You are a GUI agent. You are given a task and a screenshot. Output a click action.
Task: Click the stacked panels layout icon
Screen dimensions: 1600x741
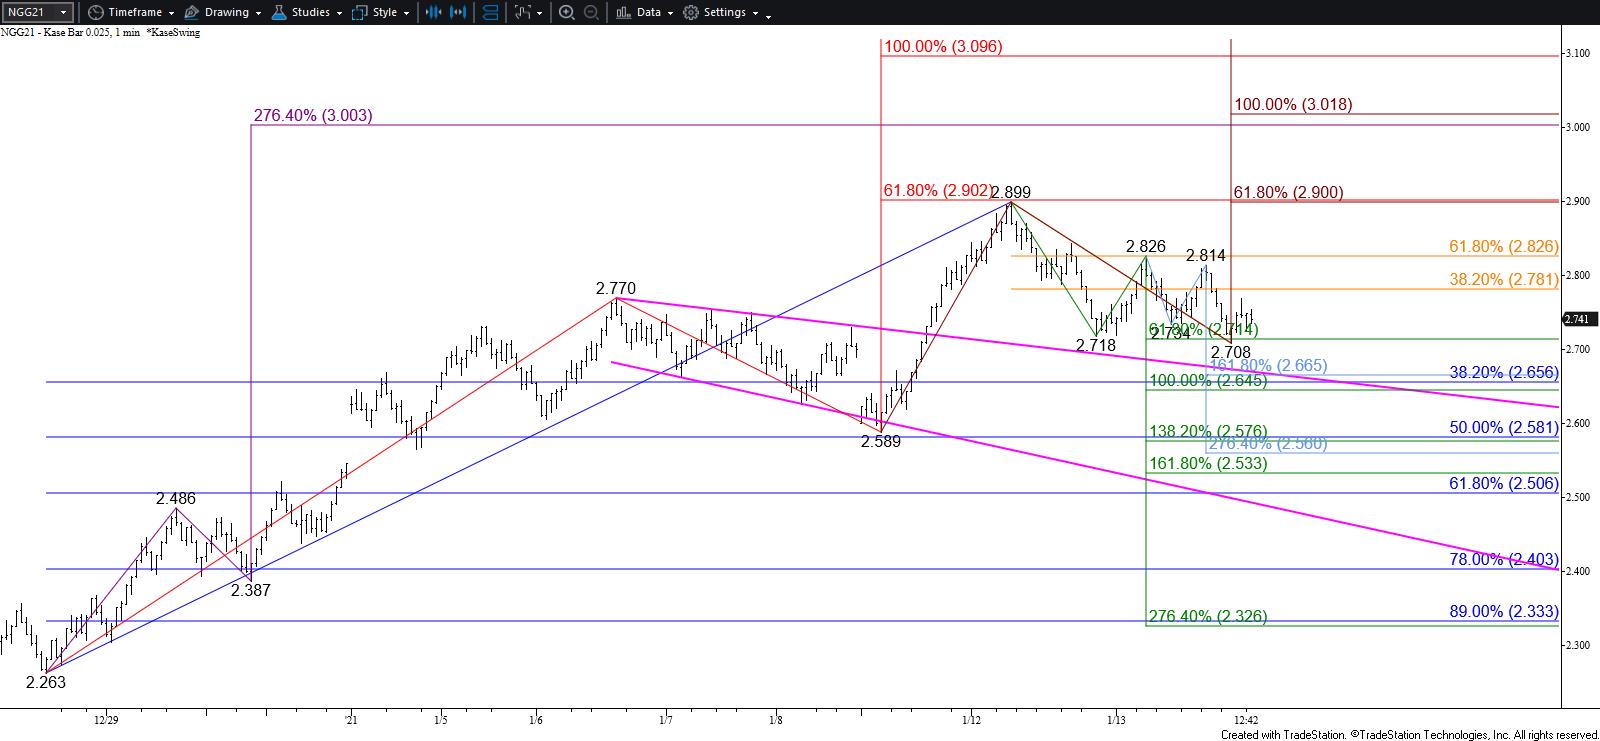pyautogui.click(x=490, y=12)
